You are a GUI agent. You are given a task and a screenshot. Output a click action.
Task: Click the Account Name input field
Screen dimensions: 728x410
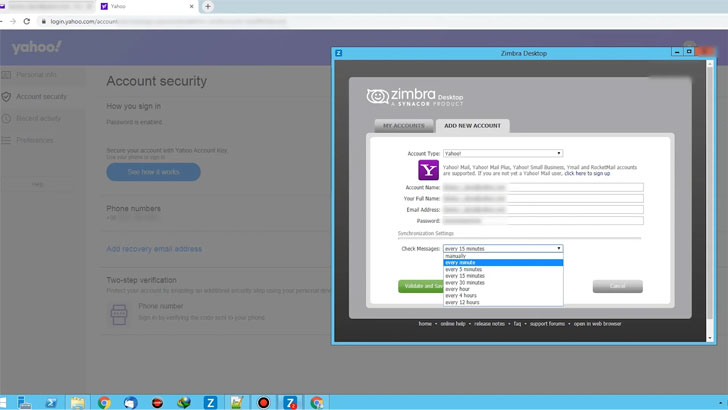pyautogui.click(x=543, y=188)
